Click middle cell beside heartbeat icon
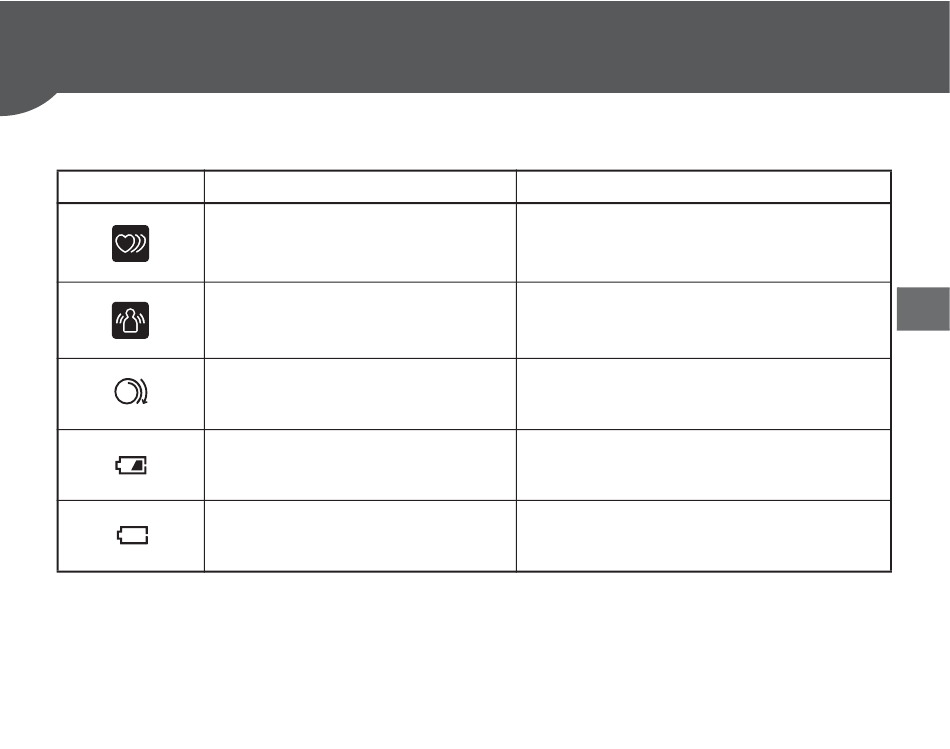The height and width of the screenshot is (749, 950). click(360, 243)
